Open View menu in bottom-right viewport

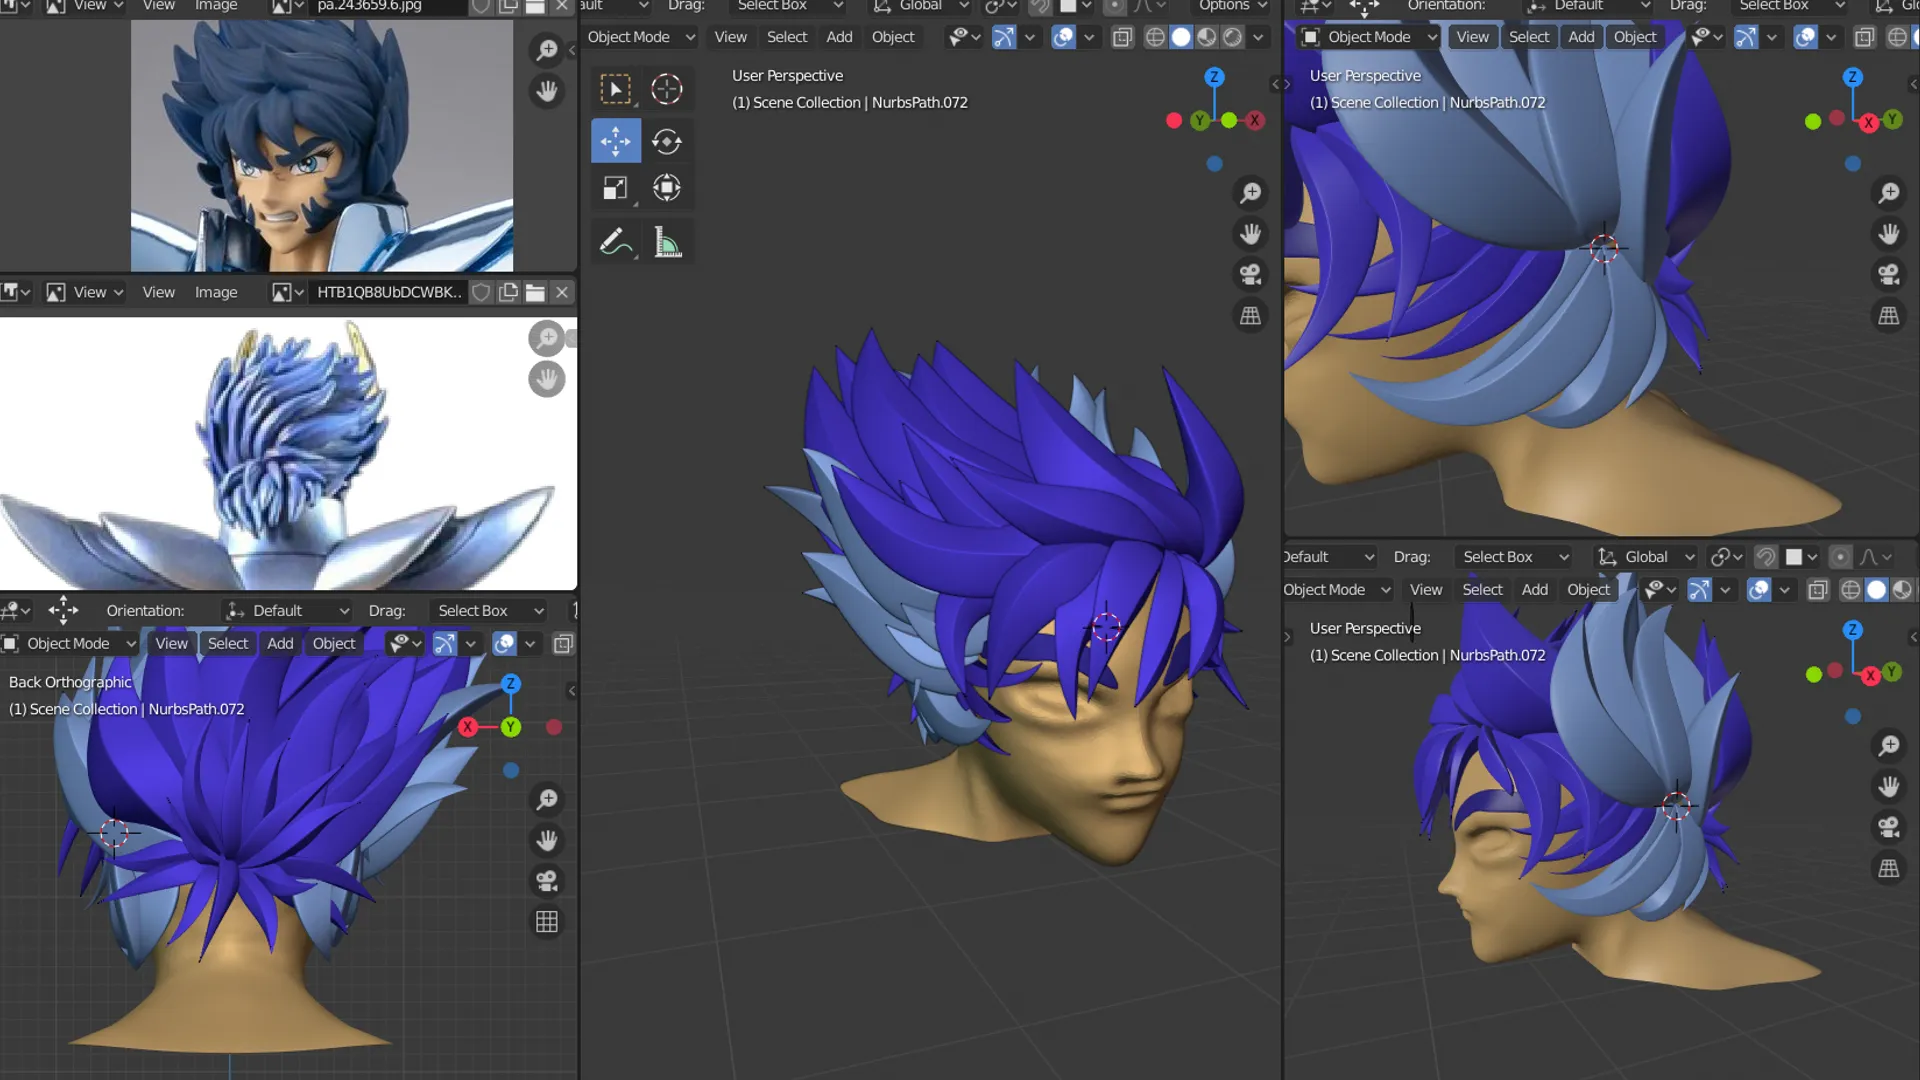pos(1426,590)
